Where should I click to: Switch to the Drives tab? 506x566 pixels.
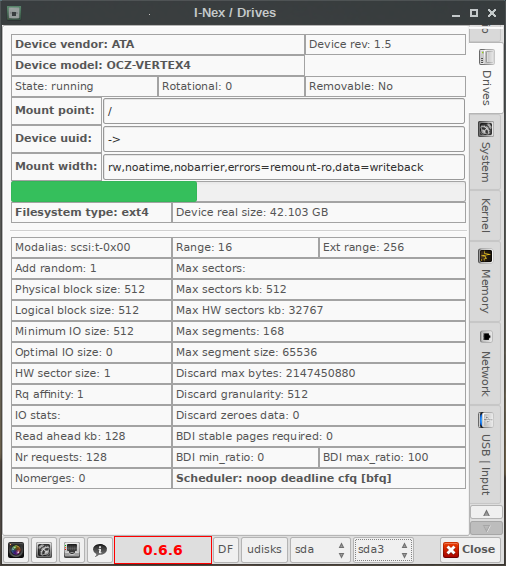486,77
